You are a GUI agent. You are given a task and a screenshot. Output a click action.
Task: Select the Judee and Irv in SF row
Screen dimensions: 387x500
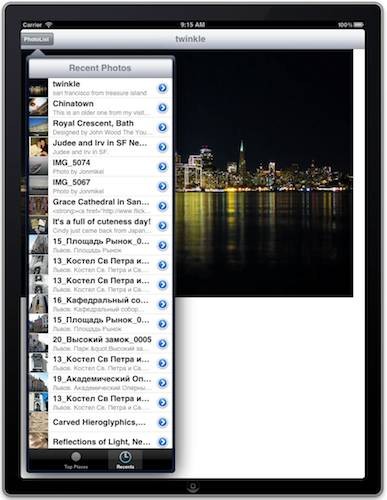click(x=100, y=147)
